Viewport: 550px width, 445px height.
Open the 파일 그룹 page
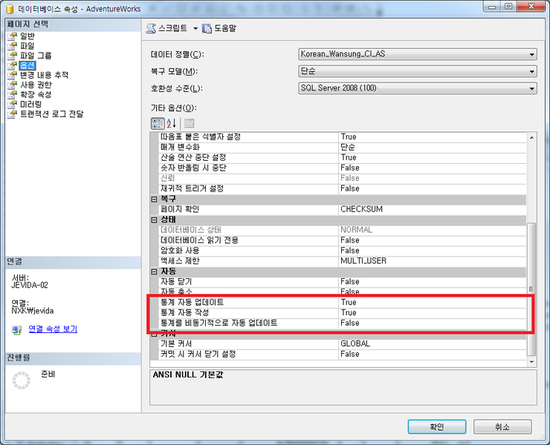pos(35,55)
